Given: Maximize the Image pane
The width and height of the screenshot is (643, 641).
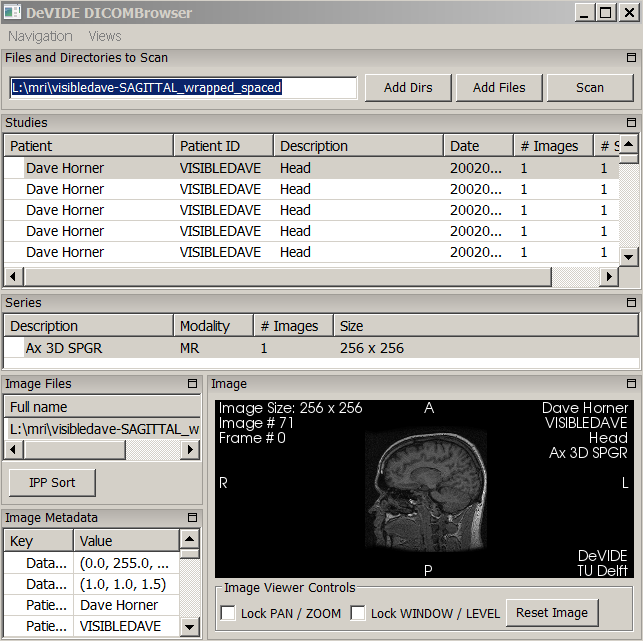Looking at the screenshot, I should click(x=631, y=383).
